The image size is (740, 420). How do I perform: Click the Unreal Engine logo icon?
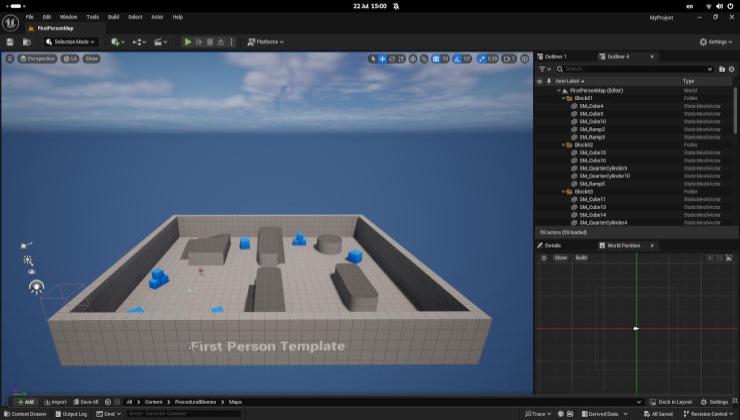[11, 17]
